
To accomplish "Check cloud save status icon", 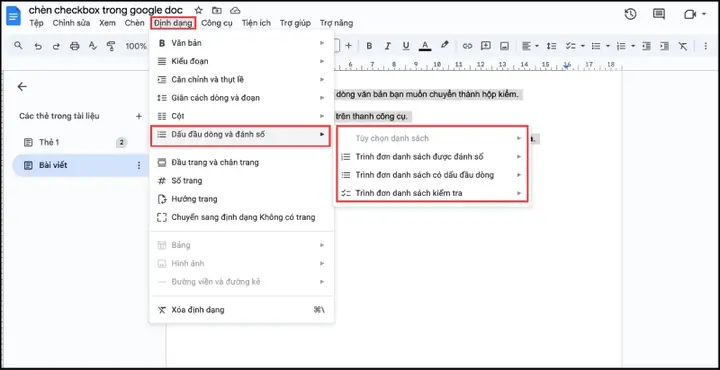I will (x=235, y=10).
